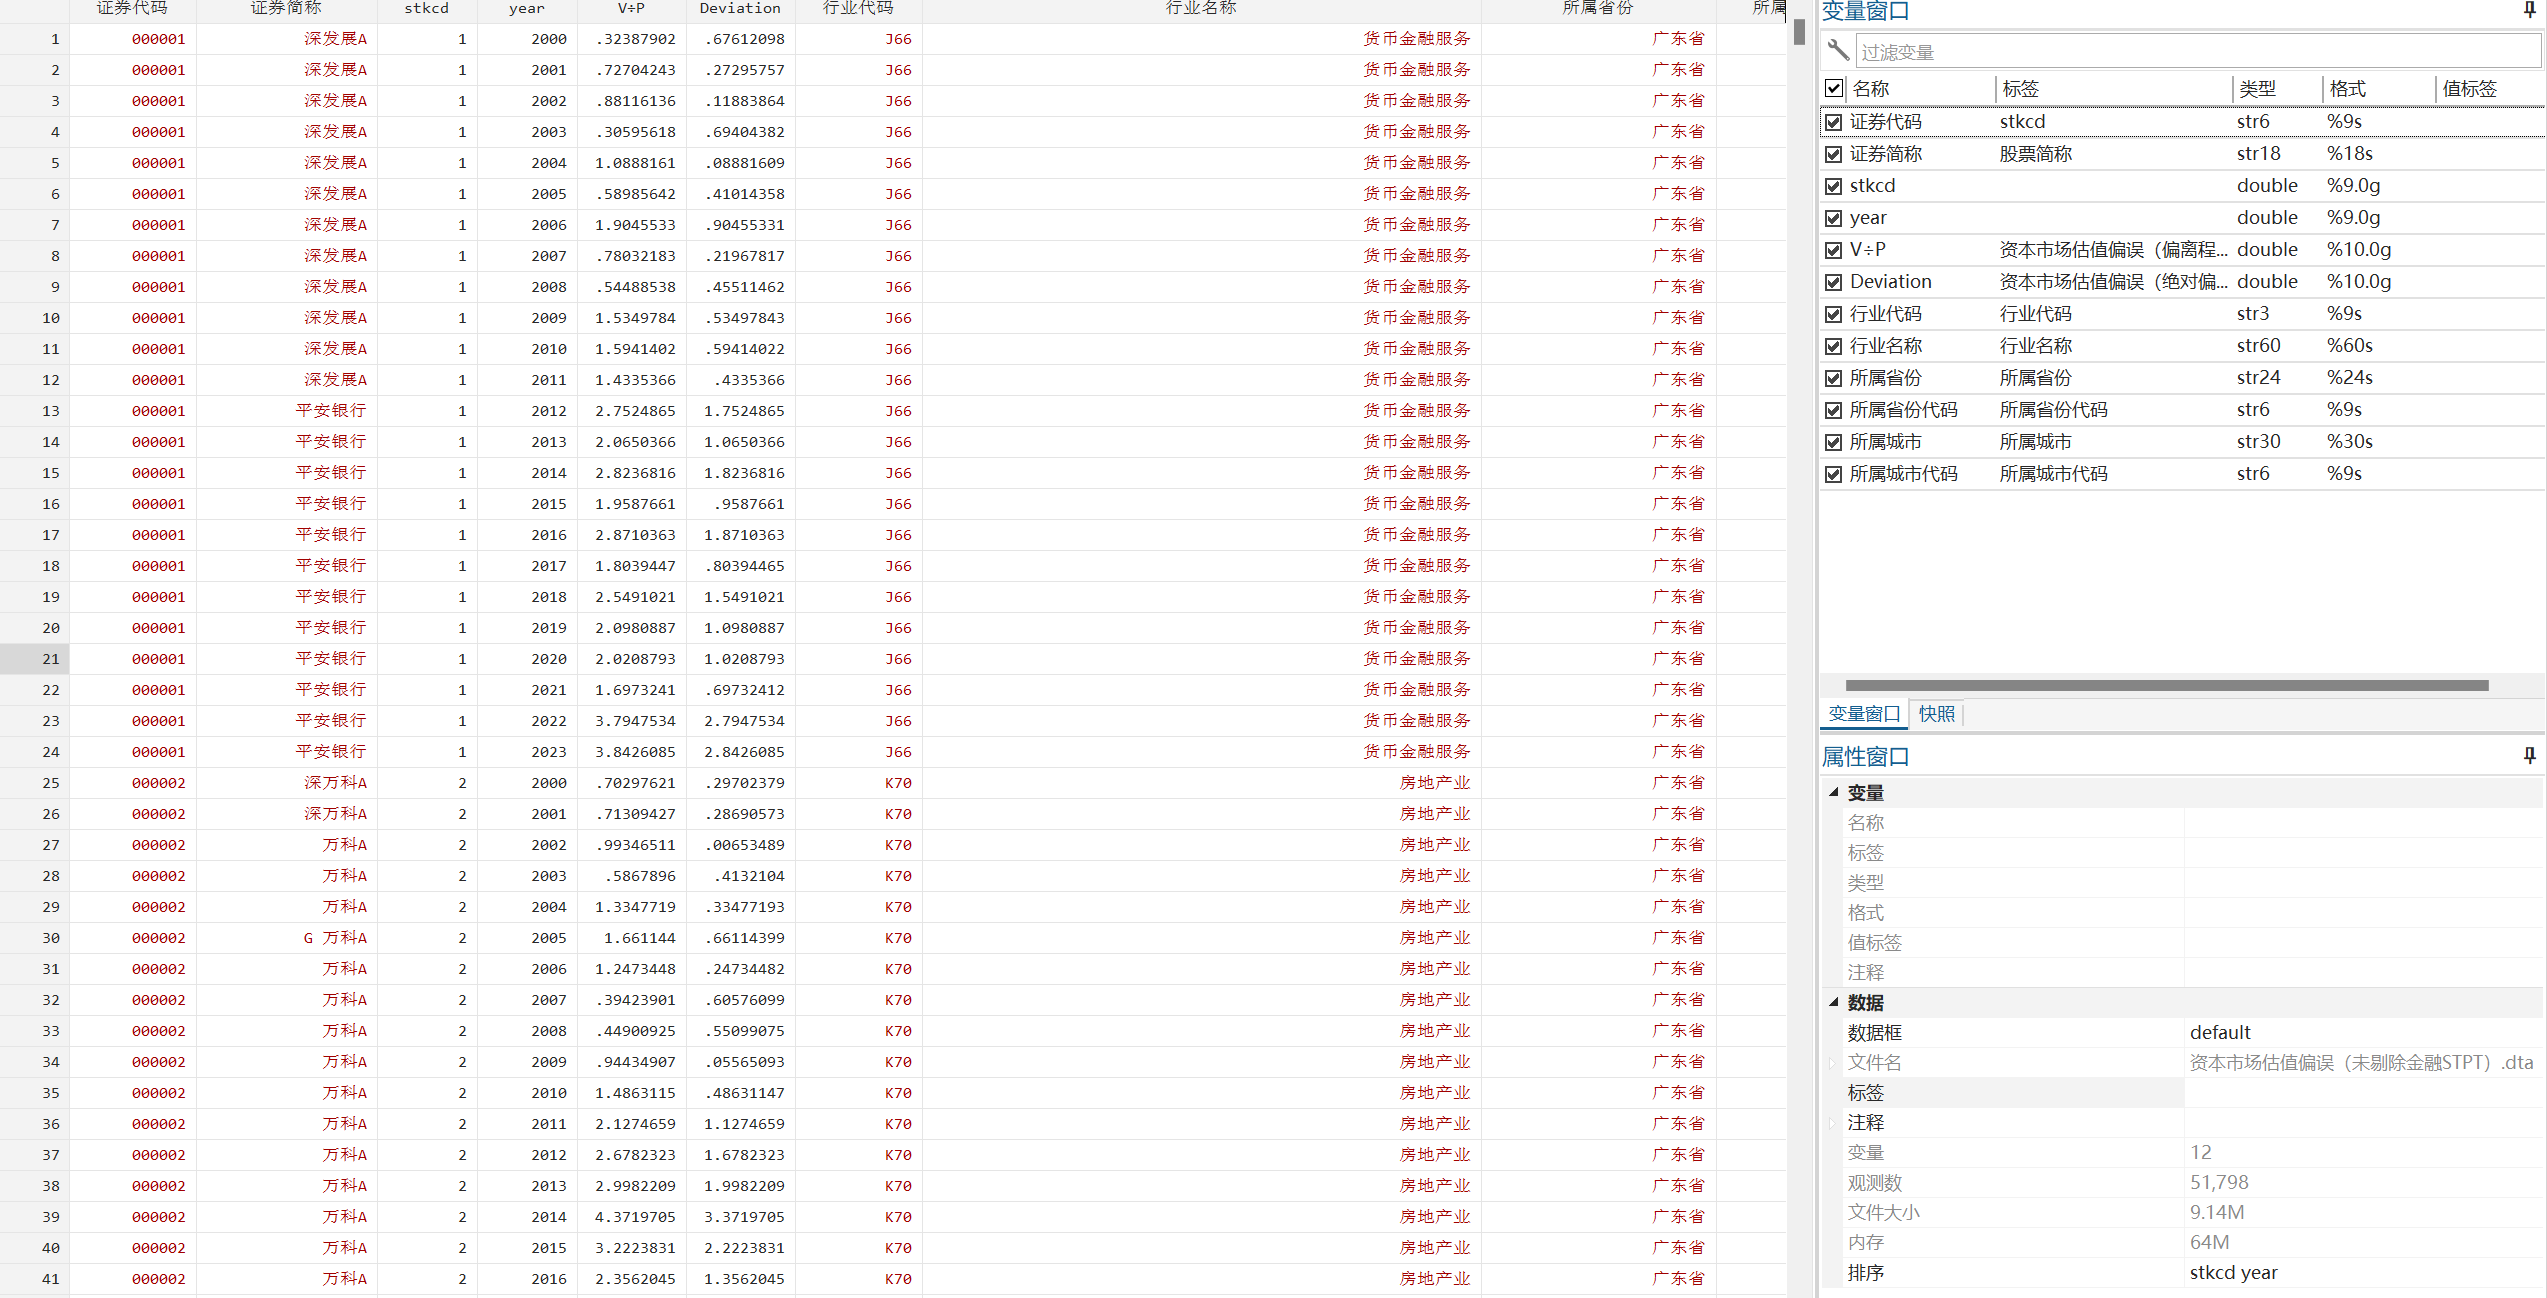Pin the 变量窗口 panel

point(2529,10)
